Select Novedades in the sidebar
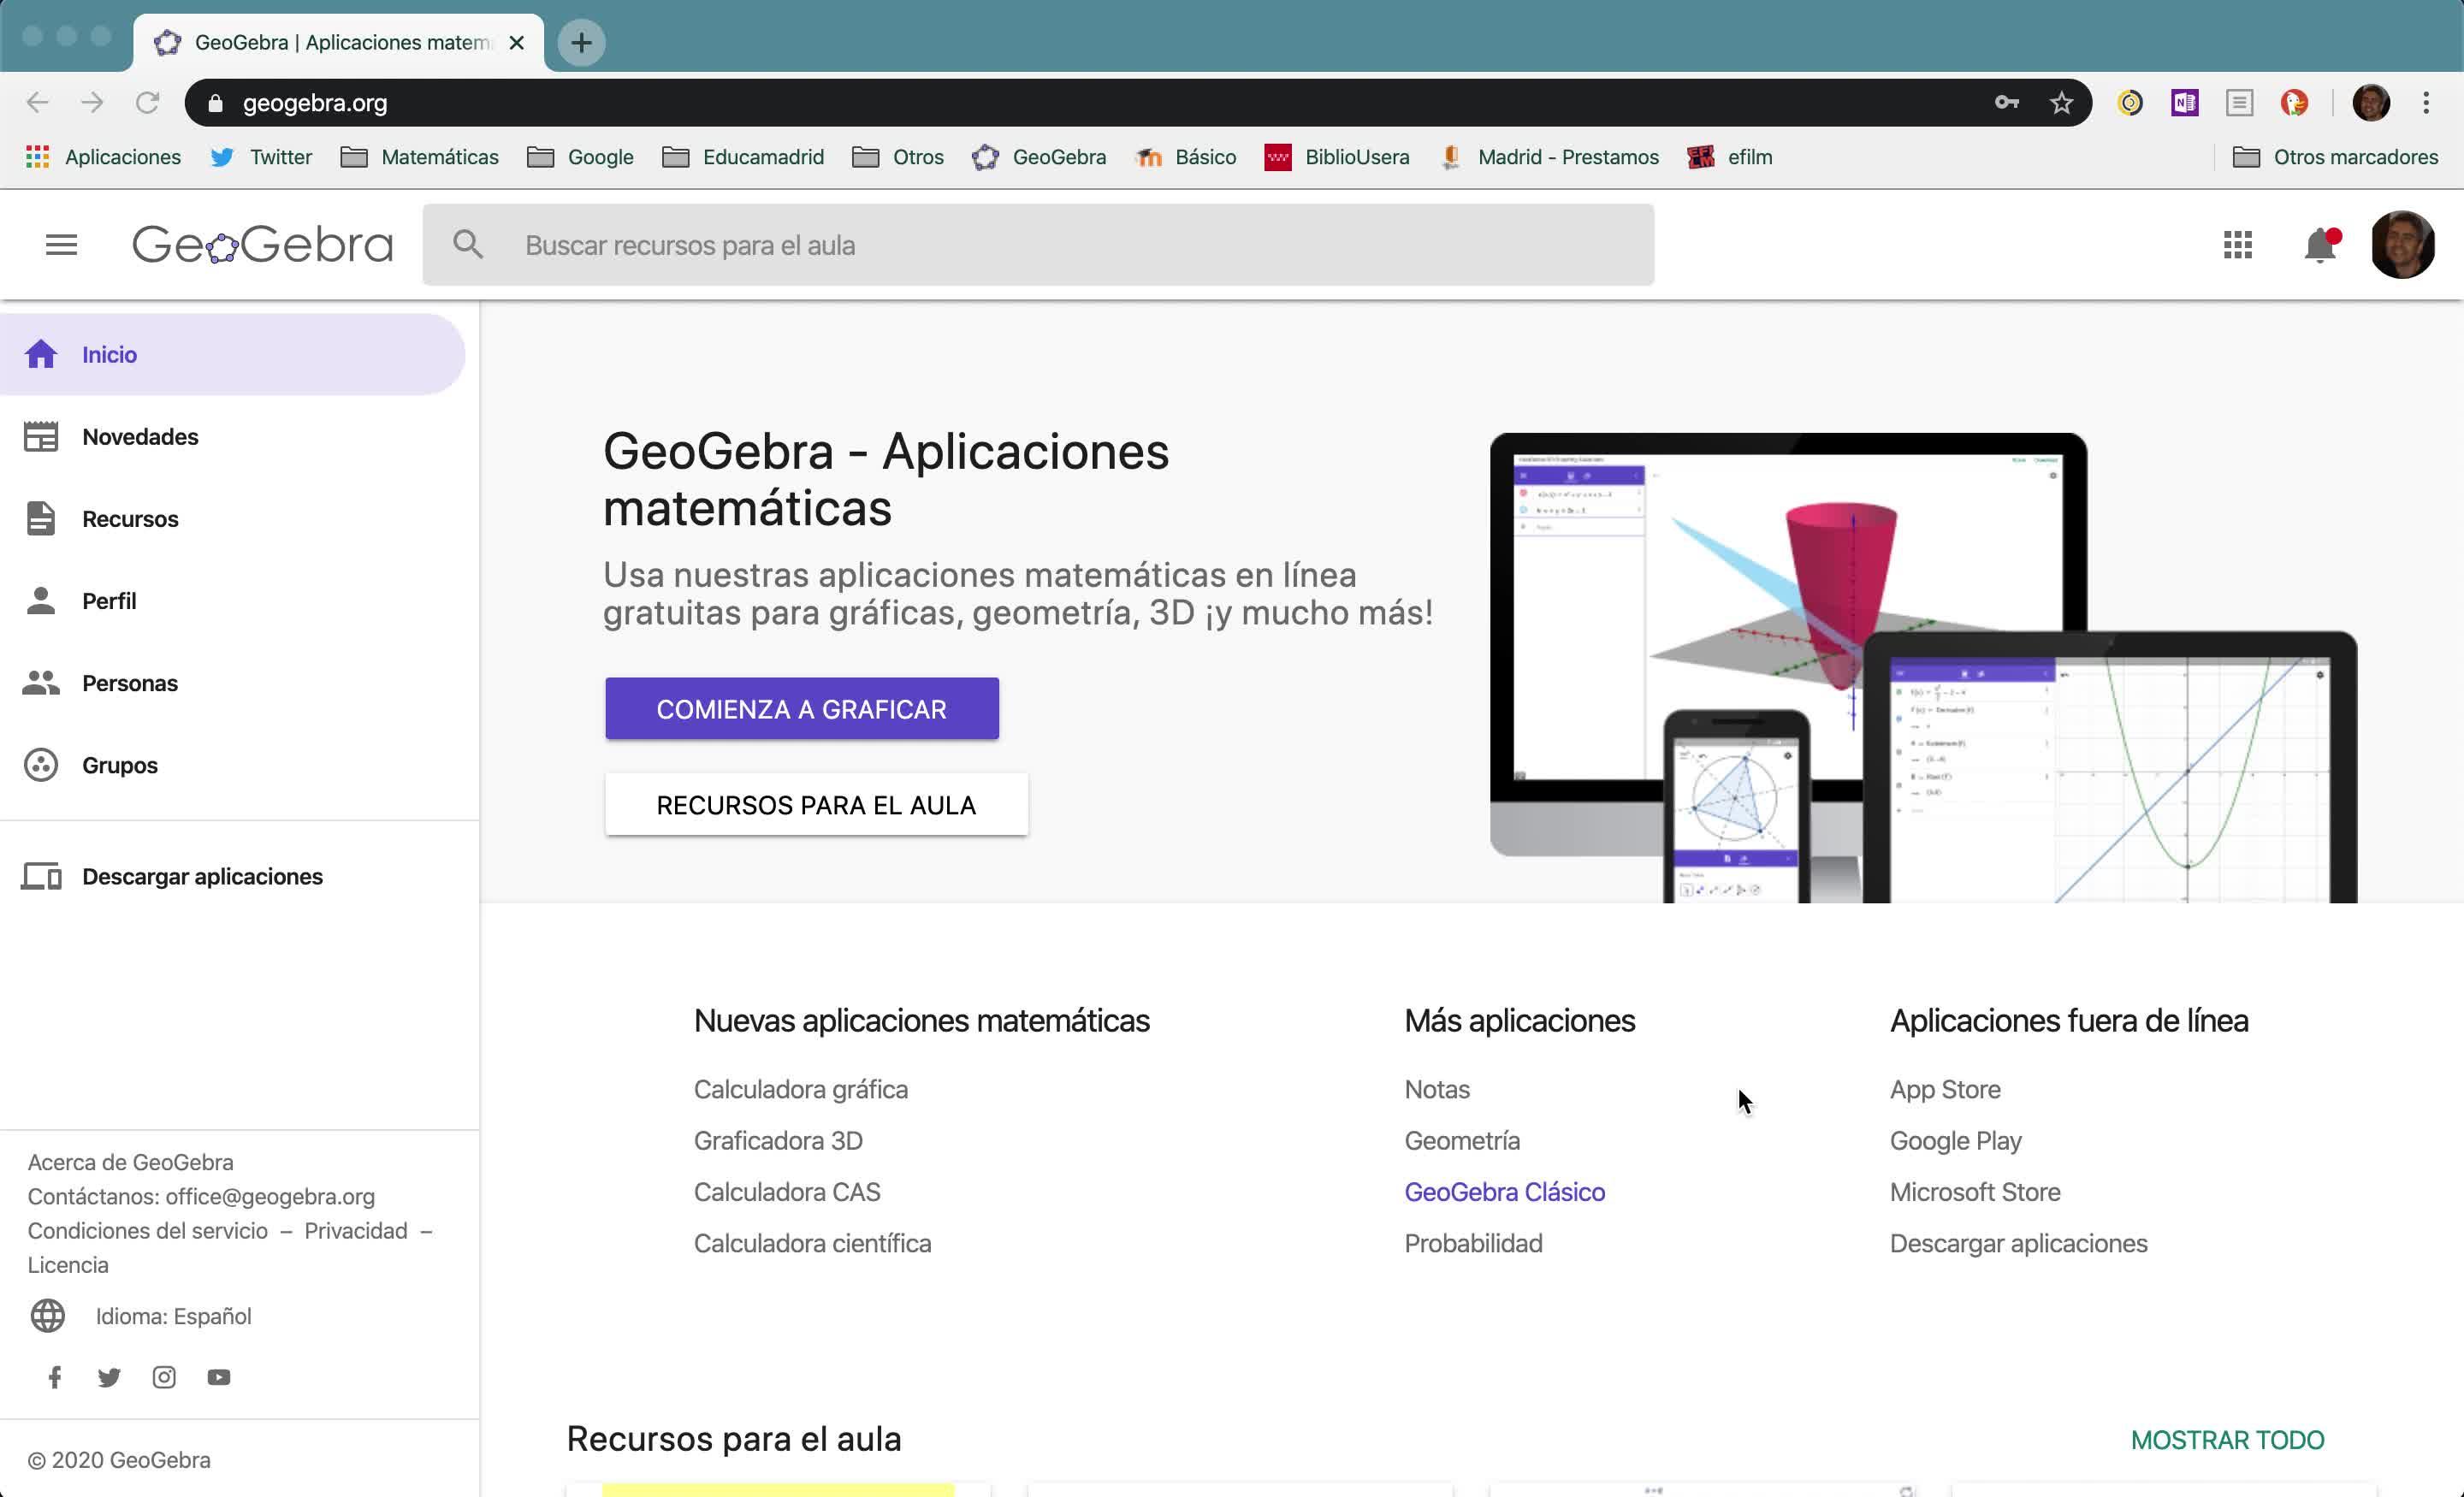This screenshot has width=2464, height=1497. [x=140, y=437]
